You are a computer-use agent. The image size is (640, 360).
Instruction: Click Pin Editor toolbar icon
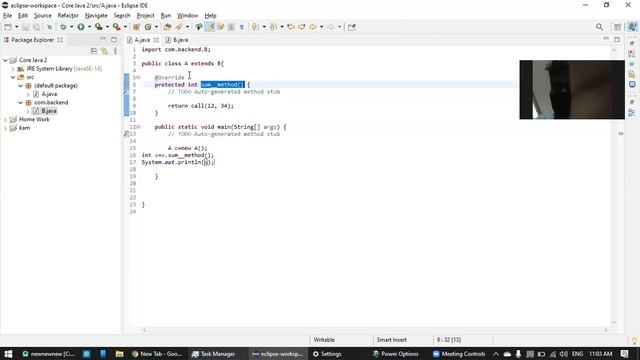tap(351, 27)
